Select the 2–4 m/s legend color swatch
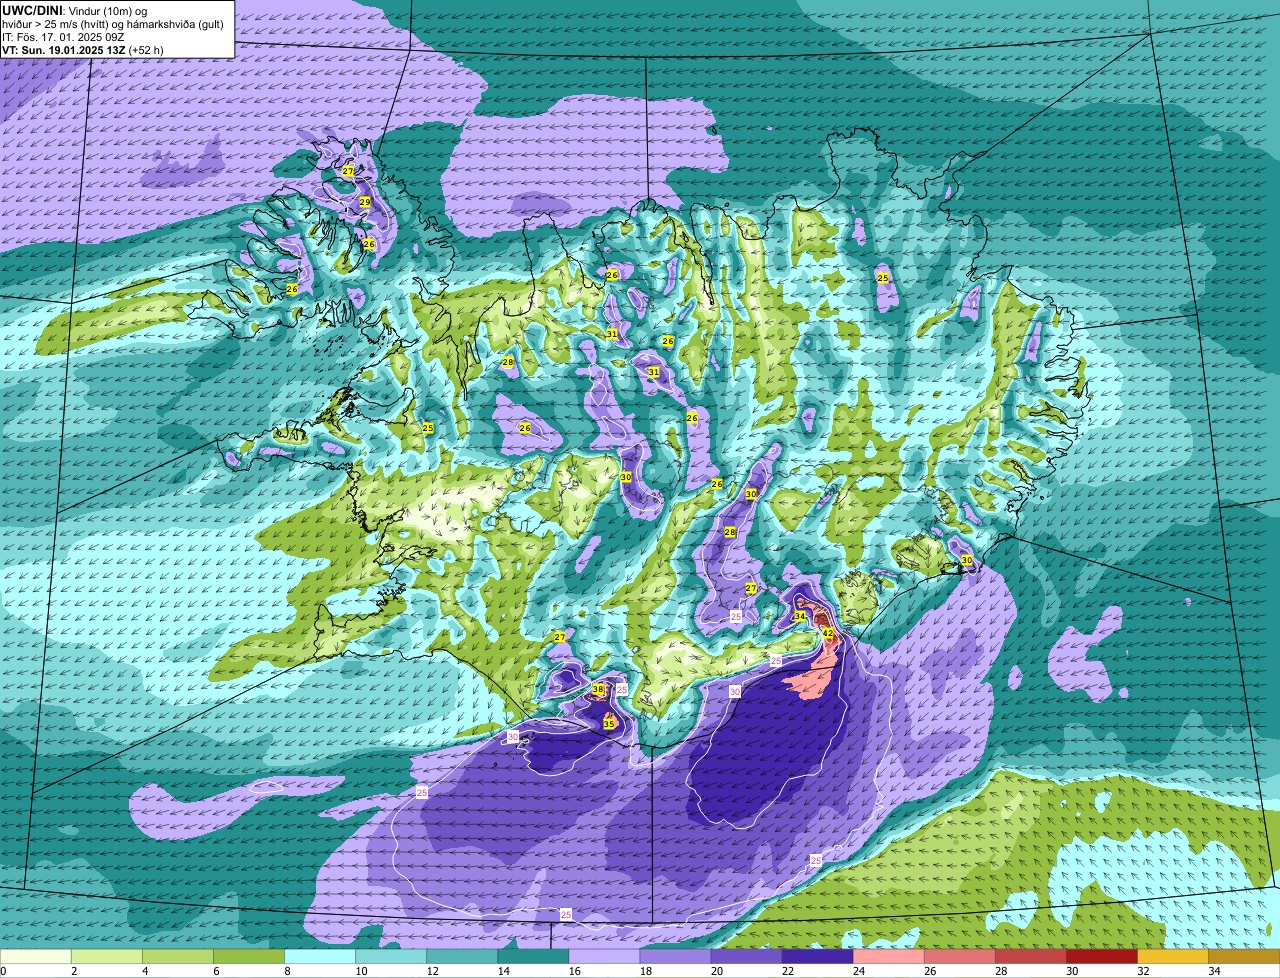 point(107,957)
